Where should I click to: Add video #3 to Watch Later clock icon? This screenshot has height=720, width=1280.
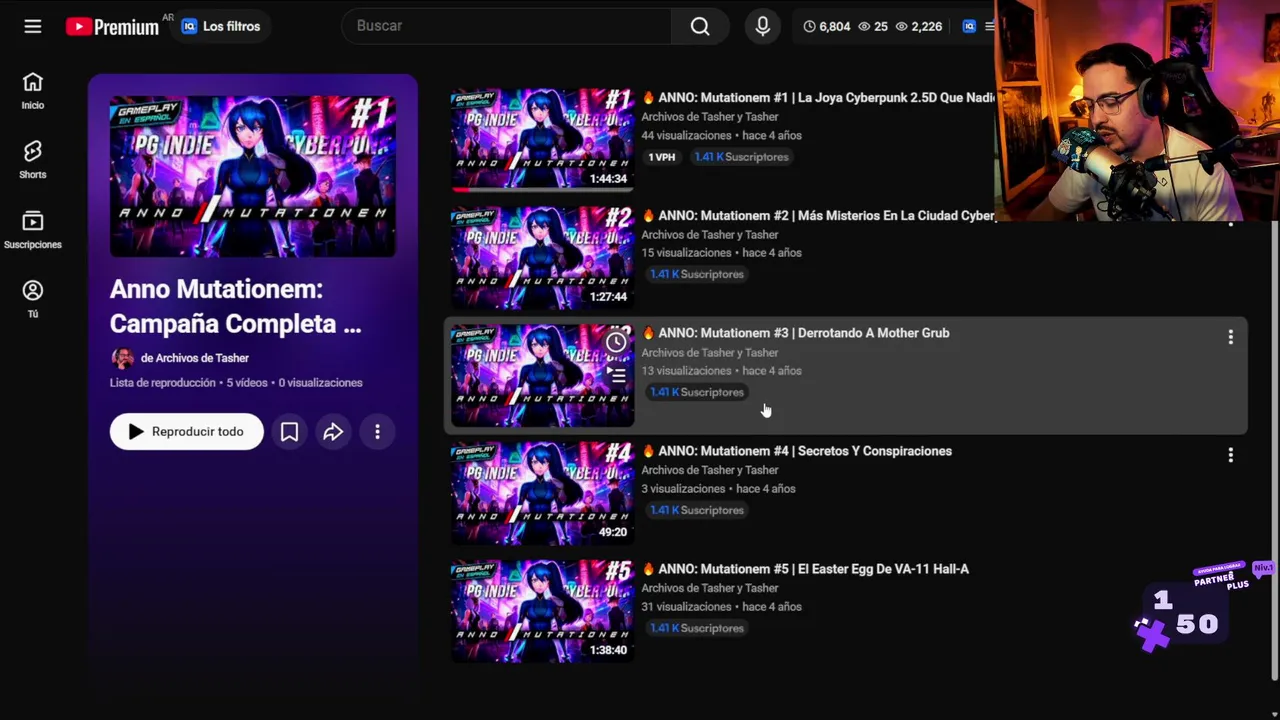616,343
